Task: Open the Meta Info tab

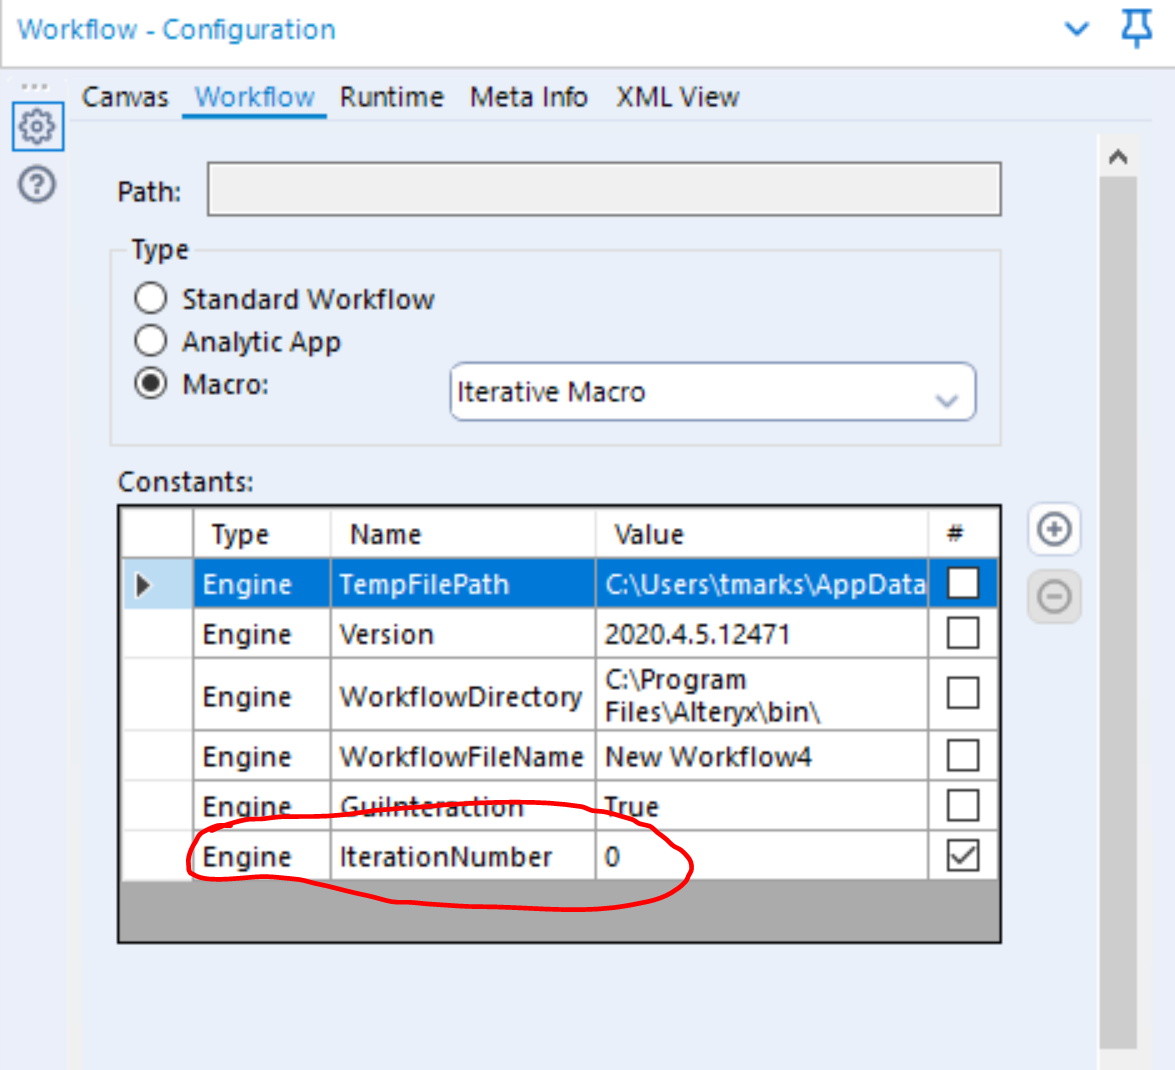Action: (x=528, y=96)
